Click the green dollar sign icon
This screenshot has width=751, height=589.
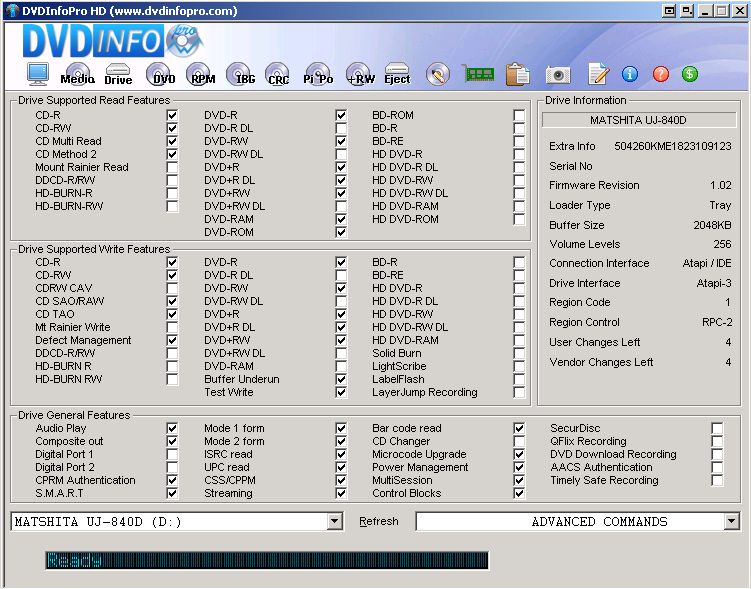point(690,74)
